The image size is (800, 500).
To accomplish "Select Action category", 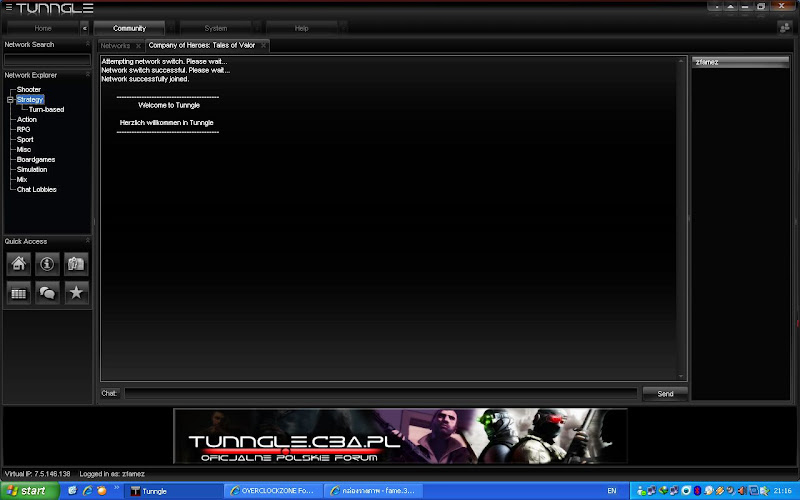I will point(27,119).
